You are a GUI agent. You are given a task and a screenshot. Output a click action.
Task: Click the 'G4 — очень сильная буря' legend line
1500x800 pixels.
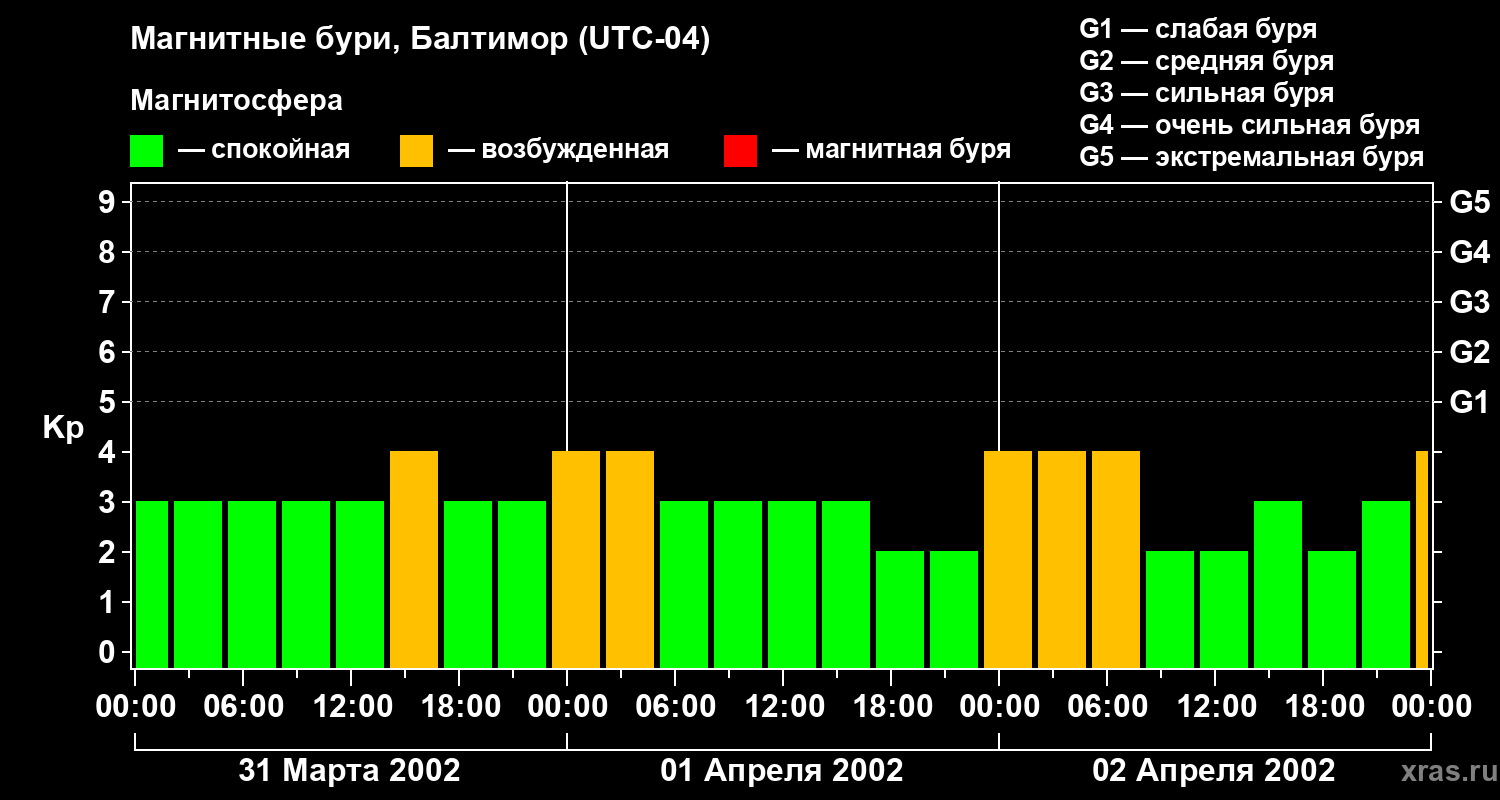point(1250,125)
